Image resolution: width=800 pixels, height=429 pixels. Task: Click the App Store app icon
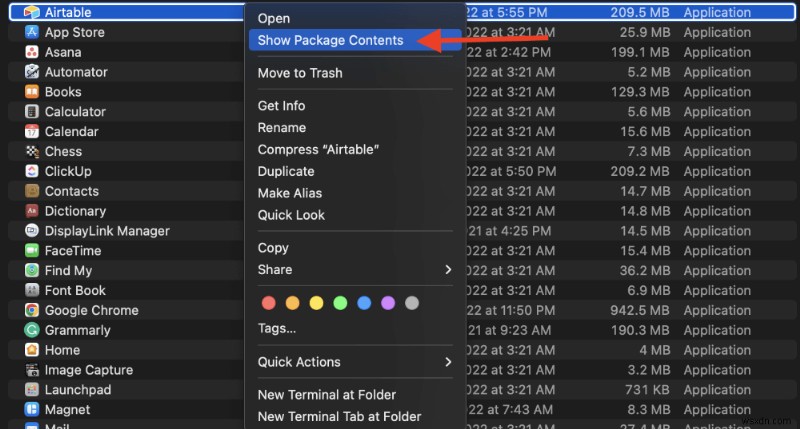click(32, 32)
